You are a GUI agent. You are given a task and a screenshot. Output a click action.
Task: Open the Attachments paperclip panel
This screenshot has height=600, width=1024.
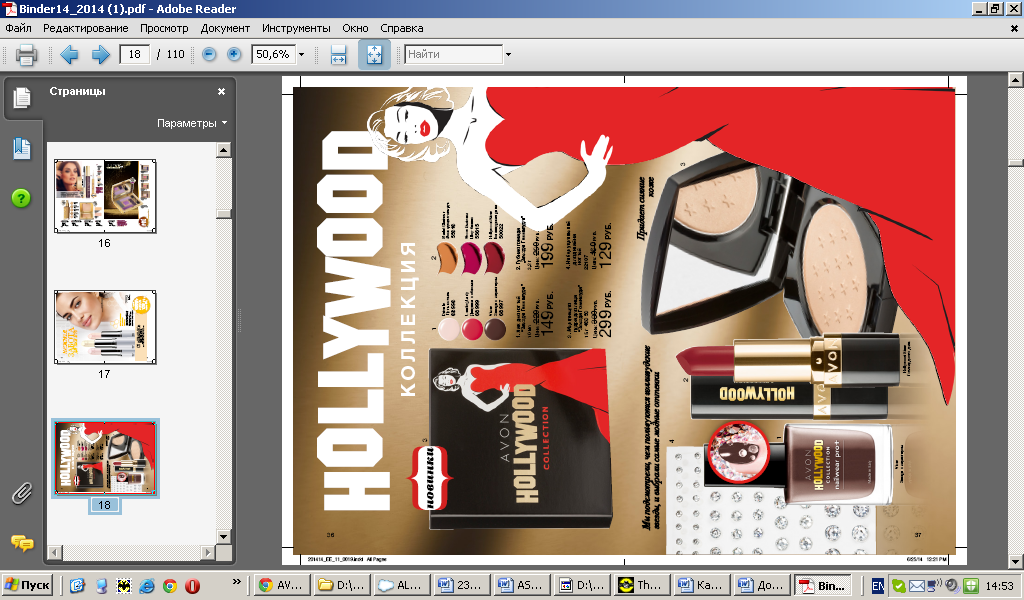click(x=22, y=494)
